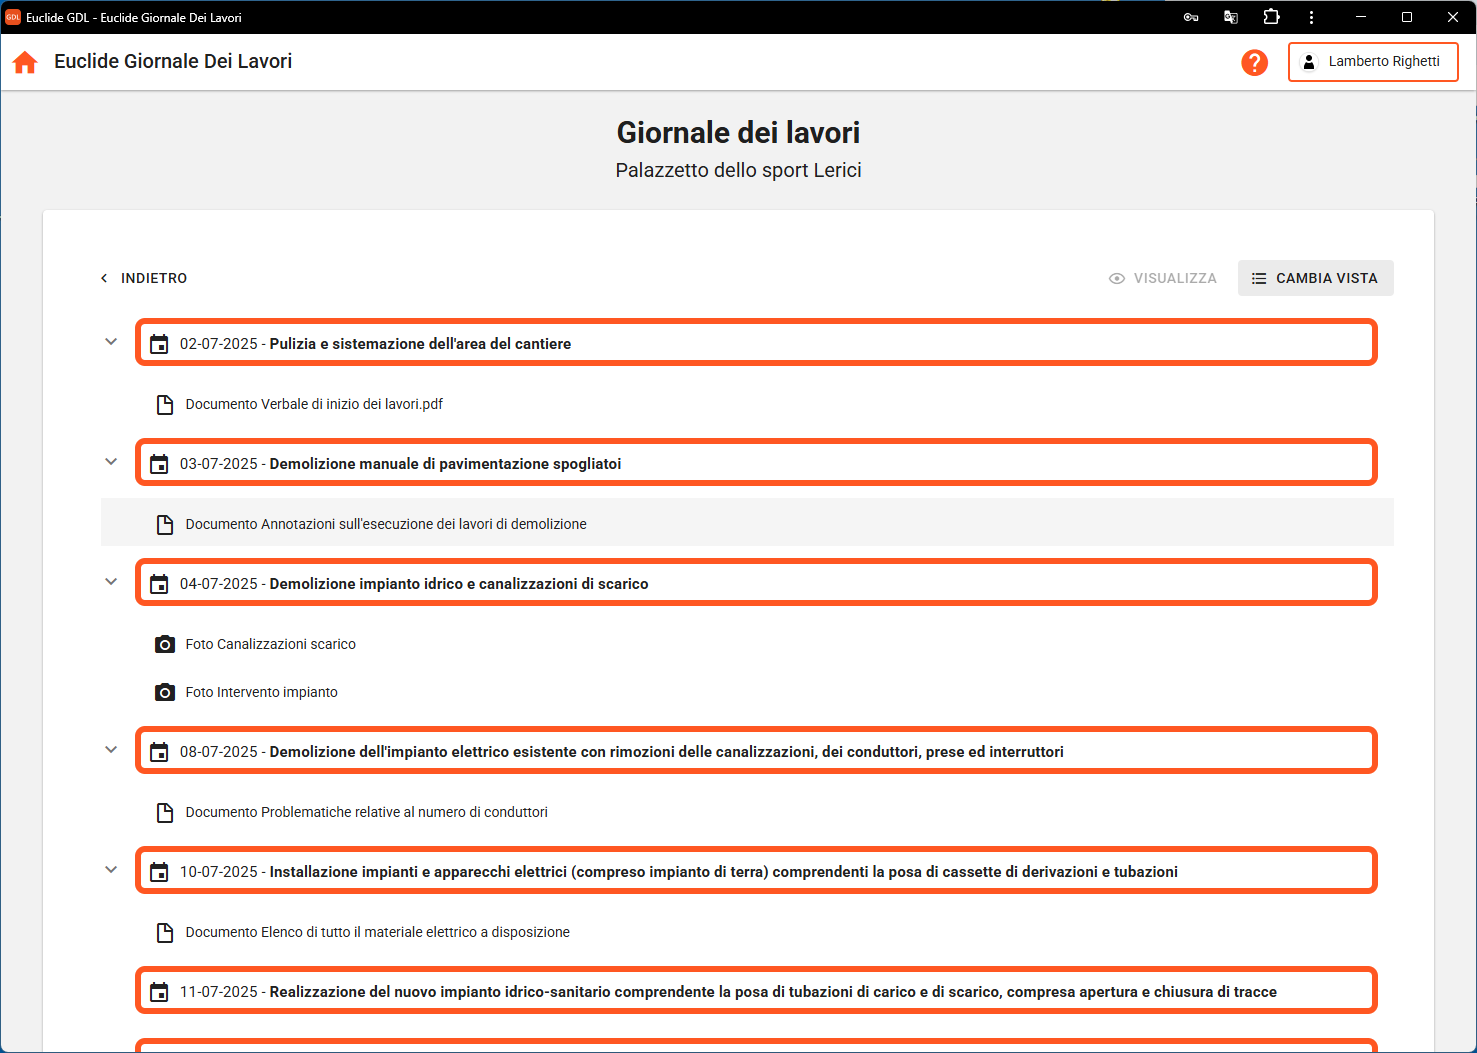Collapse the 02-07-2025 entry chevron
The image size is (1477, 1053).
click(x=111, y=342)
